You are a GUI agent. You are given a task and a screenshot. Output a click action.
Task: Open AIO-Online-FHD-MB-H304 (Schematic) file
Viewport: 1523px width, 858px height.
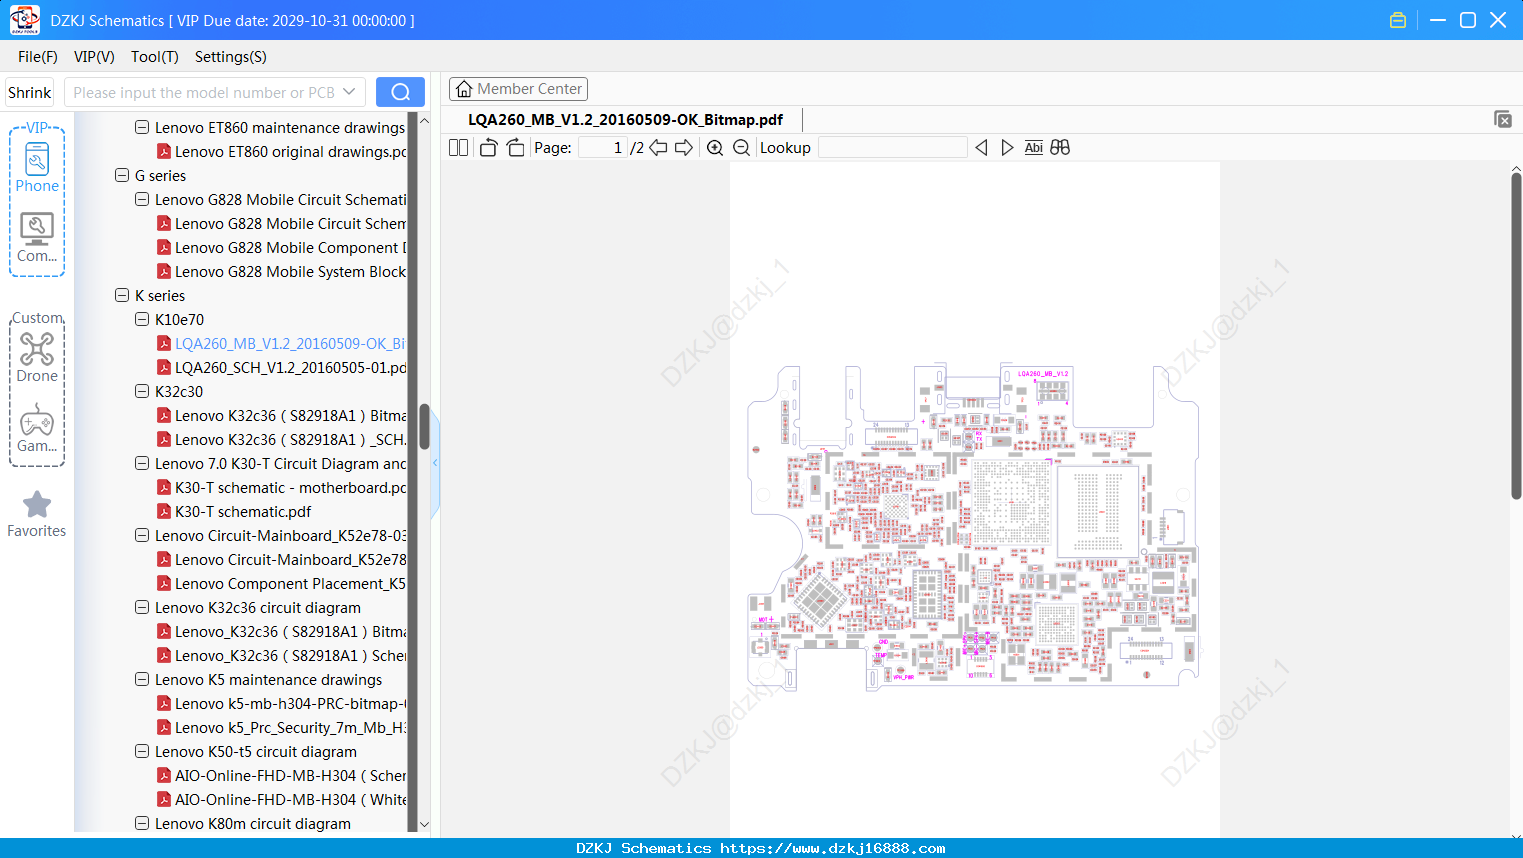coord(291,775)
